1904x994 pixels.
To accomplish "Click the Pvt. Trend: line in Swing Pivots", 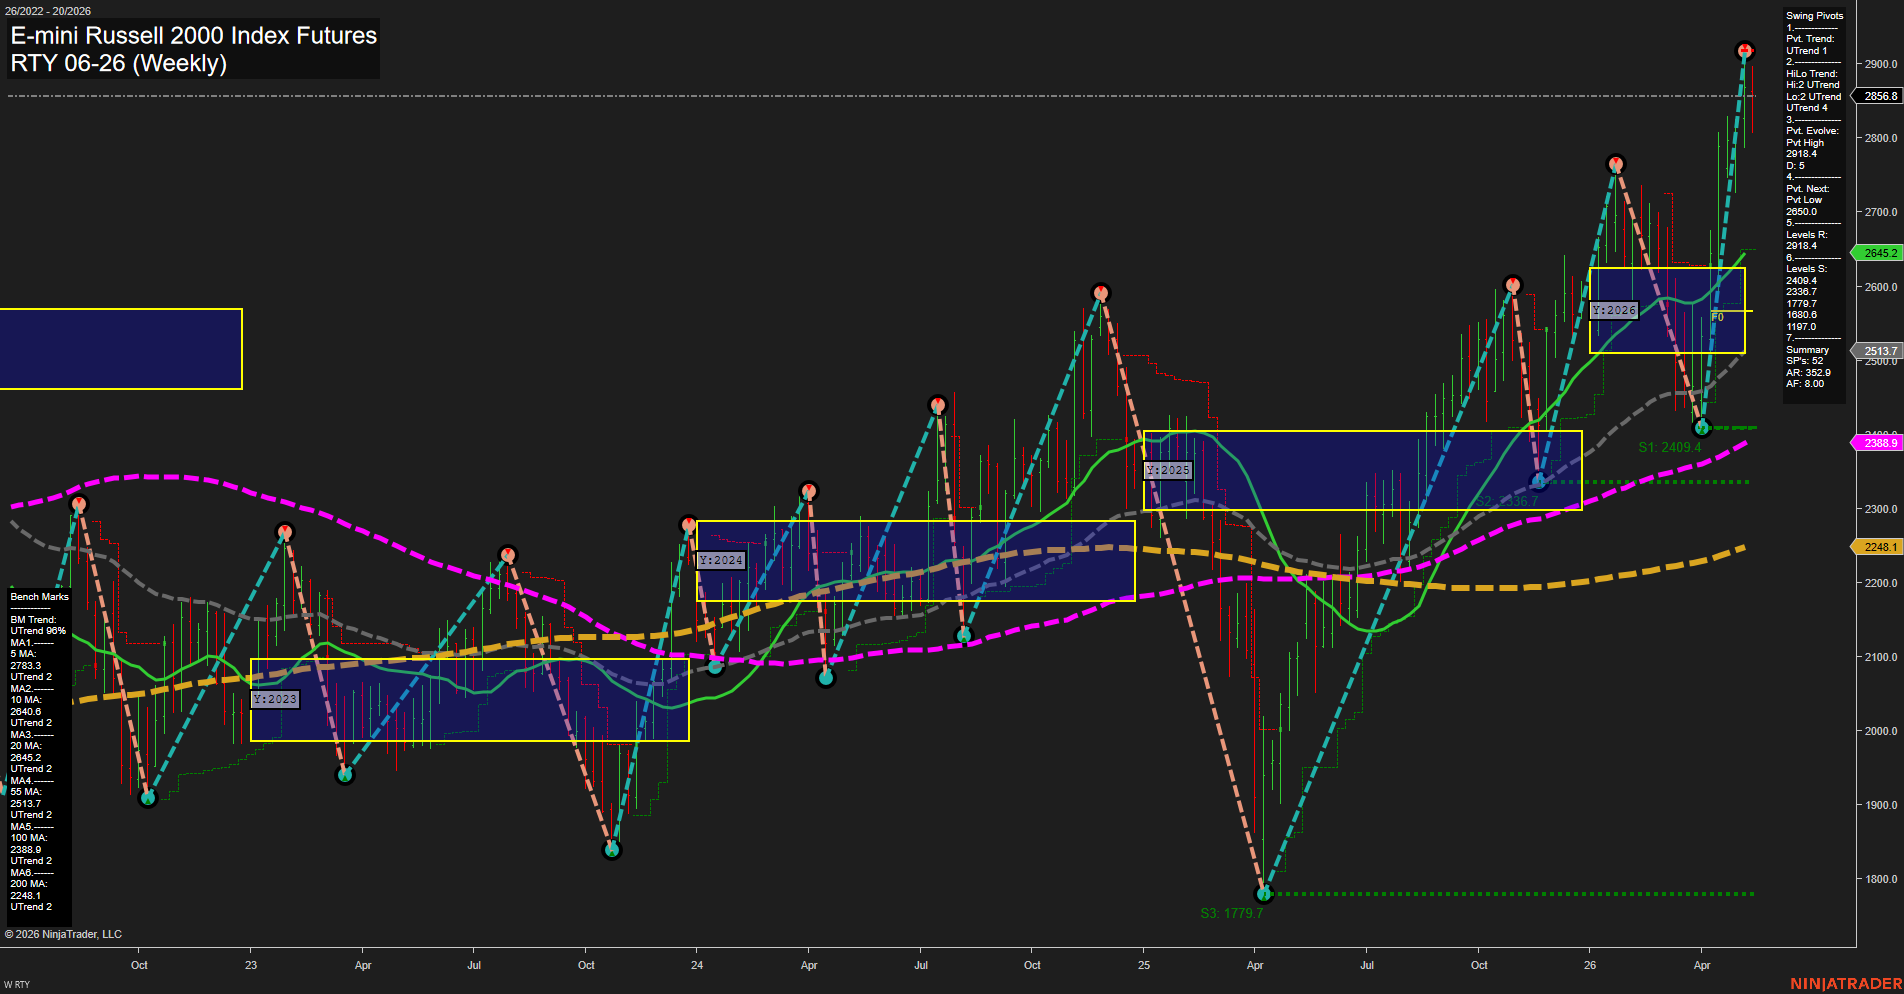I will [x=1810, y=38].
